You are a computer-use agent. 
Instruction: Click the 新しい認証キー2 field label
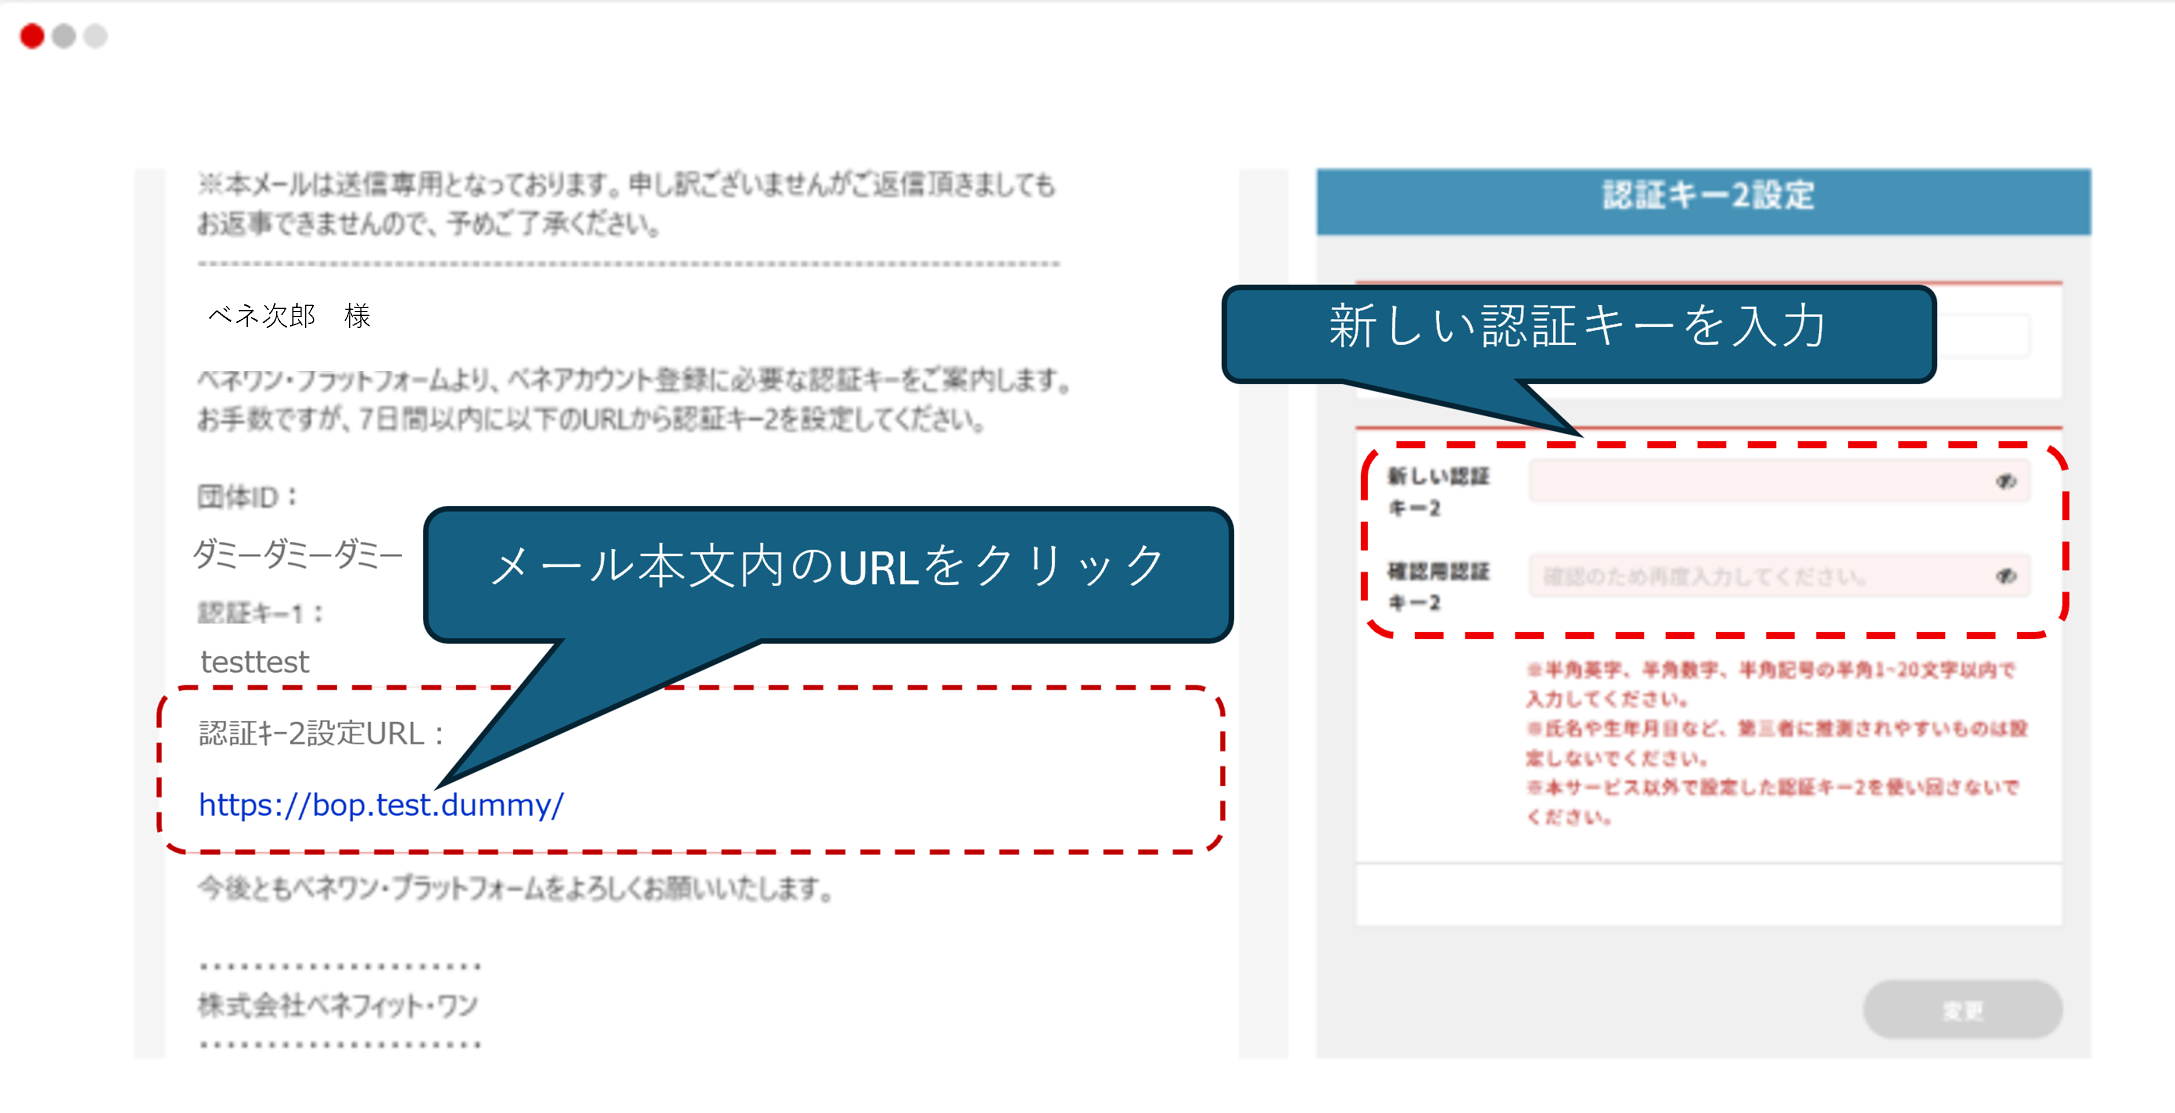pos(1438,492)
